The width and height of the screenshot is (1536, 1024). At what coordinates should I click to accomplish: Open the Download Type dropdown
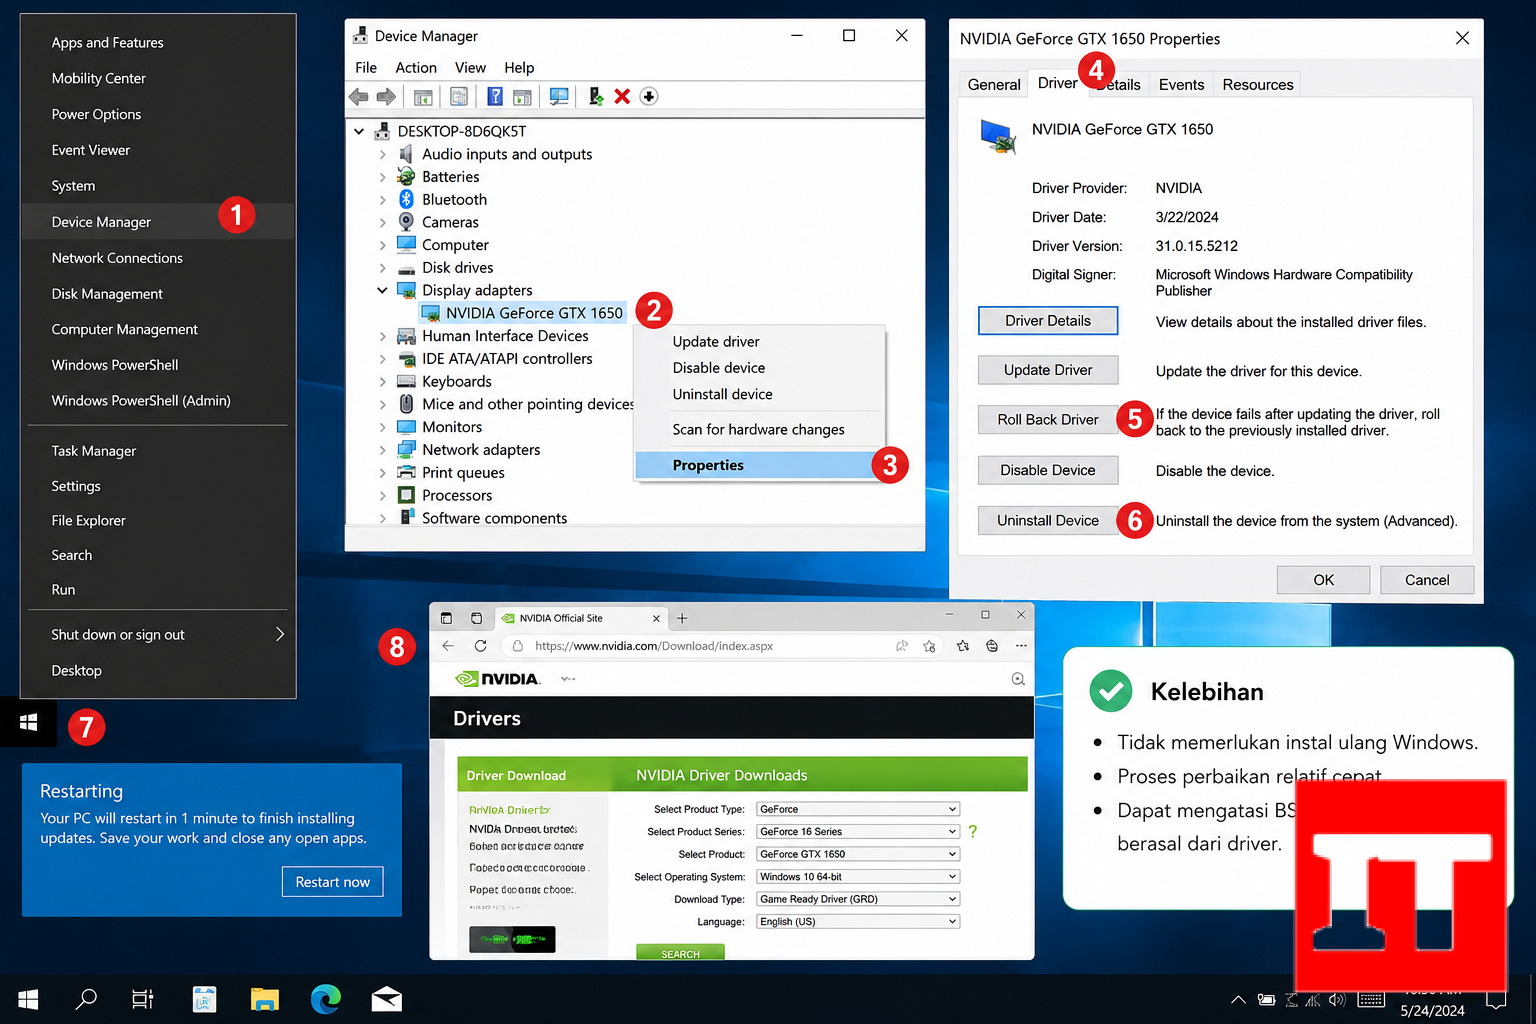857,899
